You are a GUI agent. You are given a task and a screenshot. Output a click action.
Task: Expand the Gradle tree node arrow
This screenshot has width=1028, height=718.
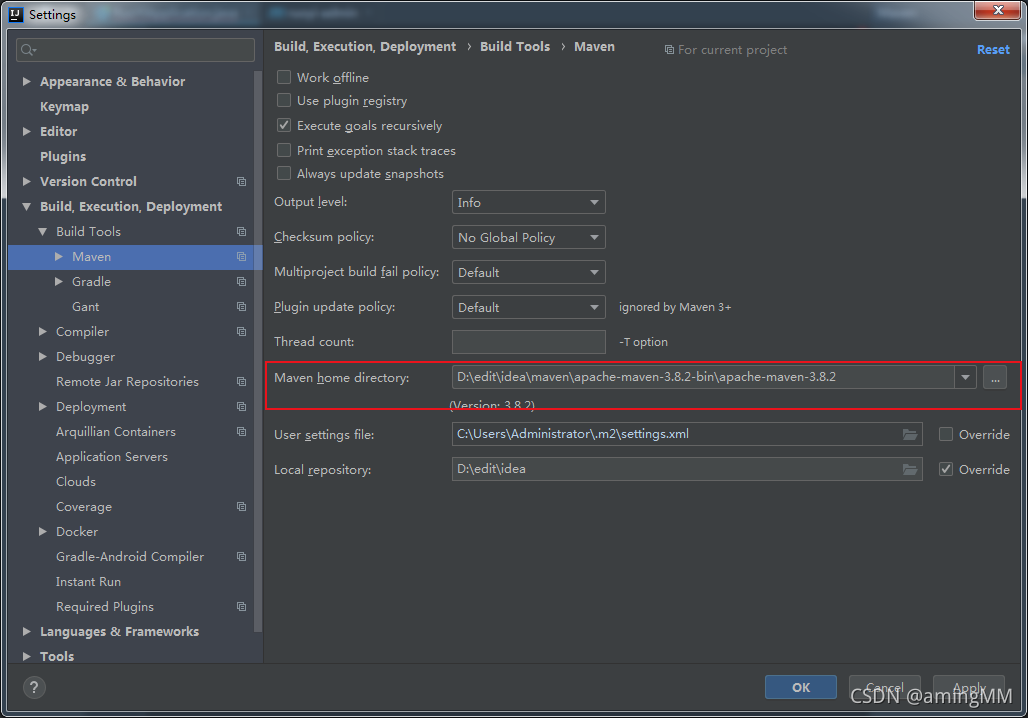point(58,281)
